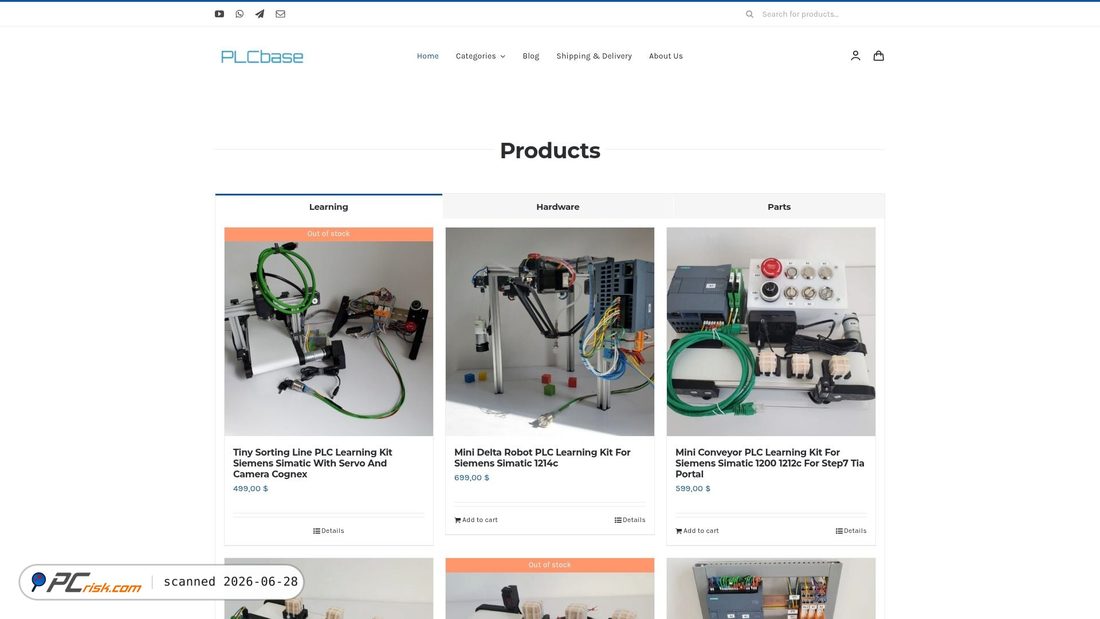
Task: View Details of Mini Delta Robot kit
Action: pyautogui.click(x=629, y=520)
